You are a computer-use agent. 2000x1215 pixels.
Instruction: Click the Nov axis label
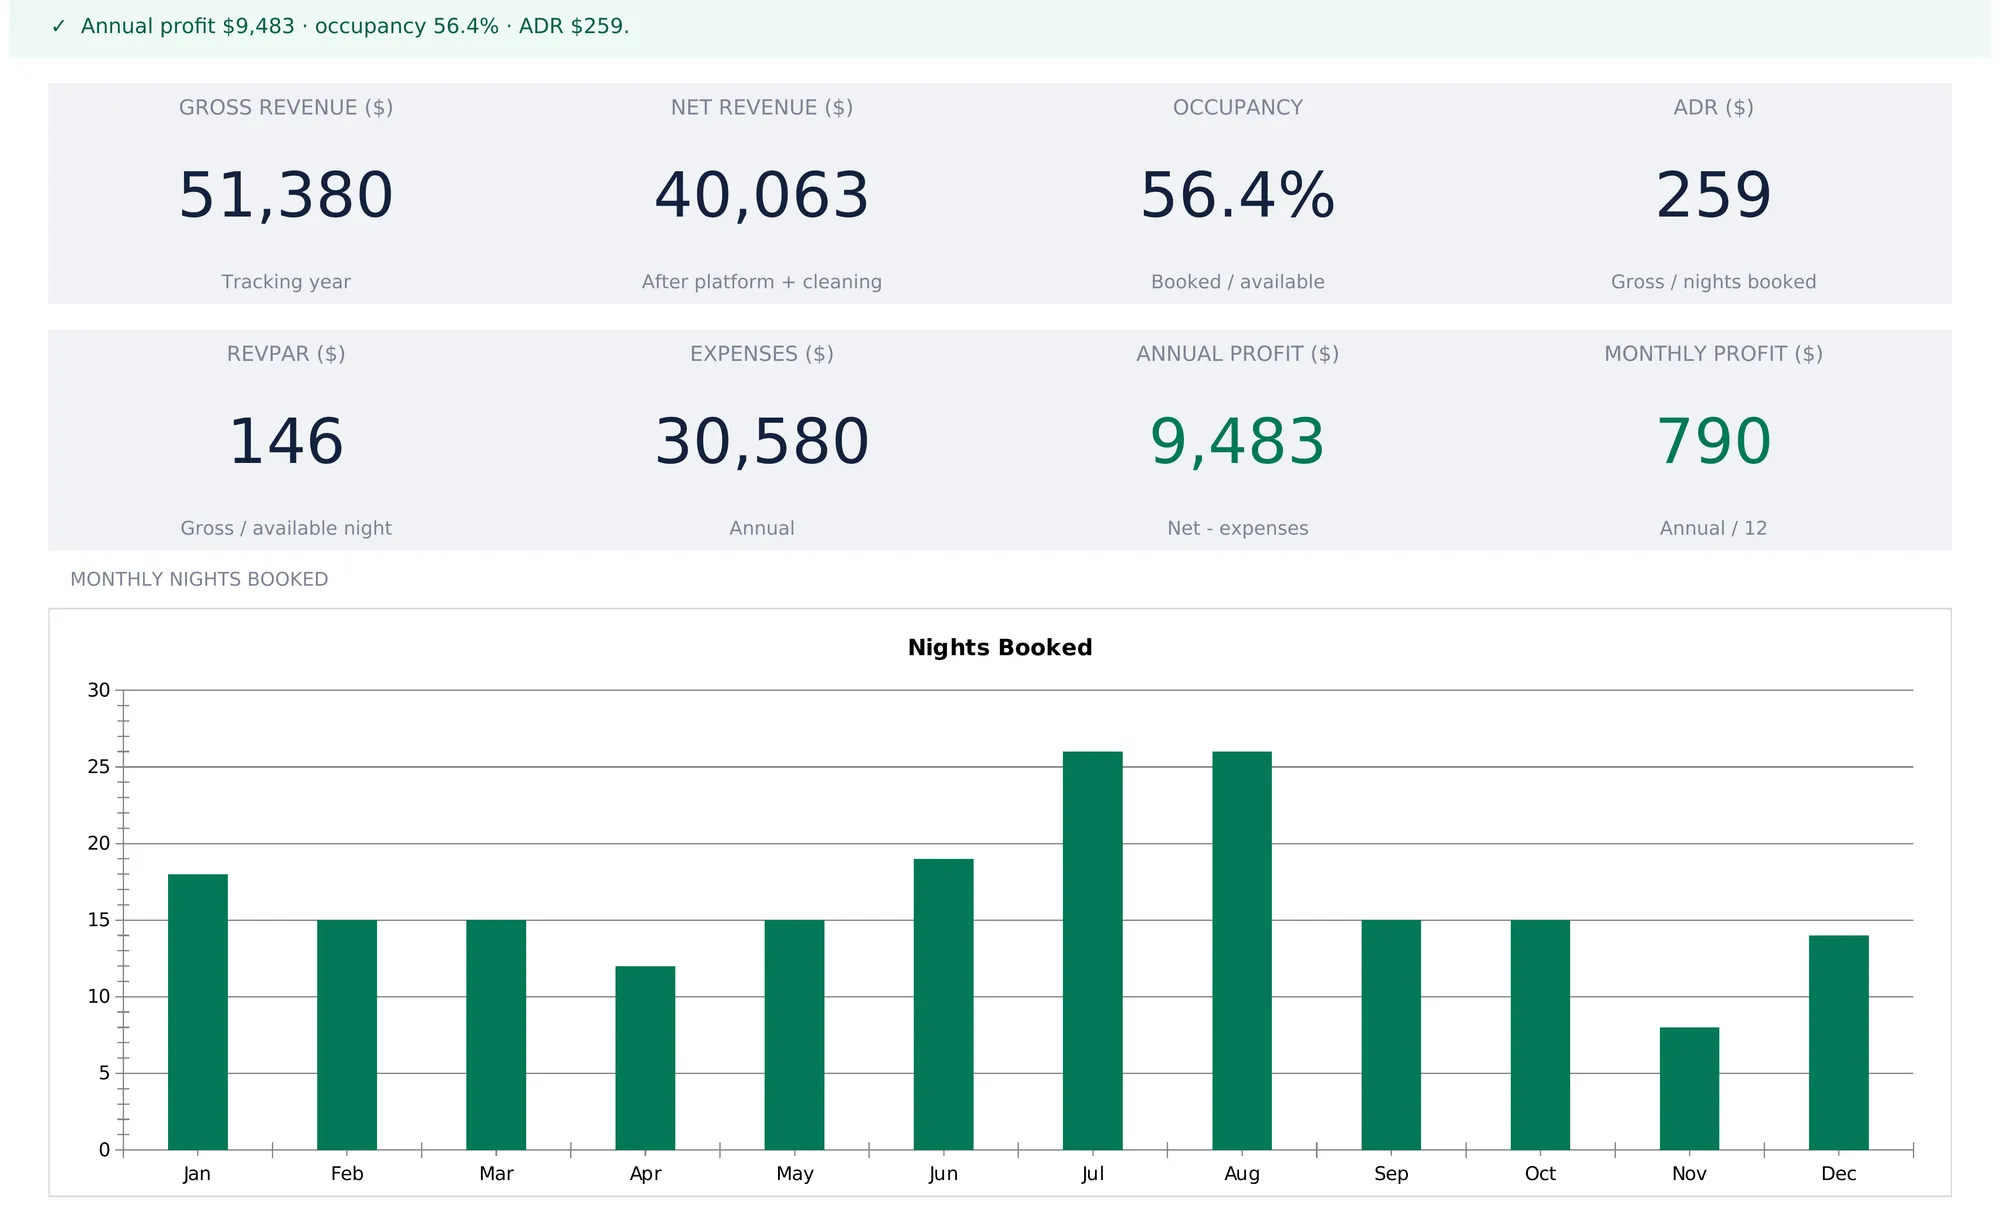[1690, 1174]
